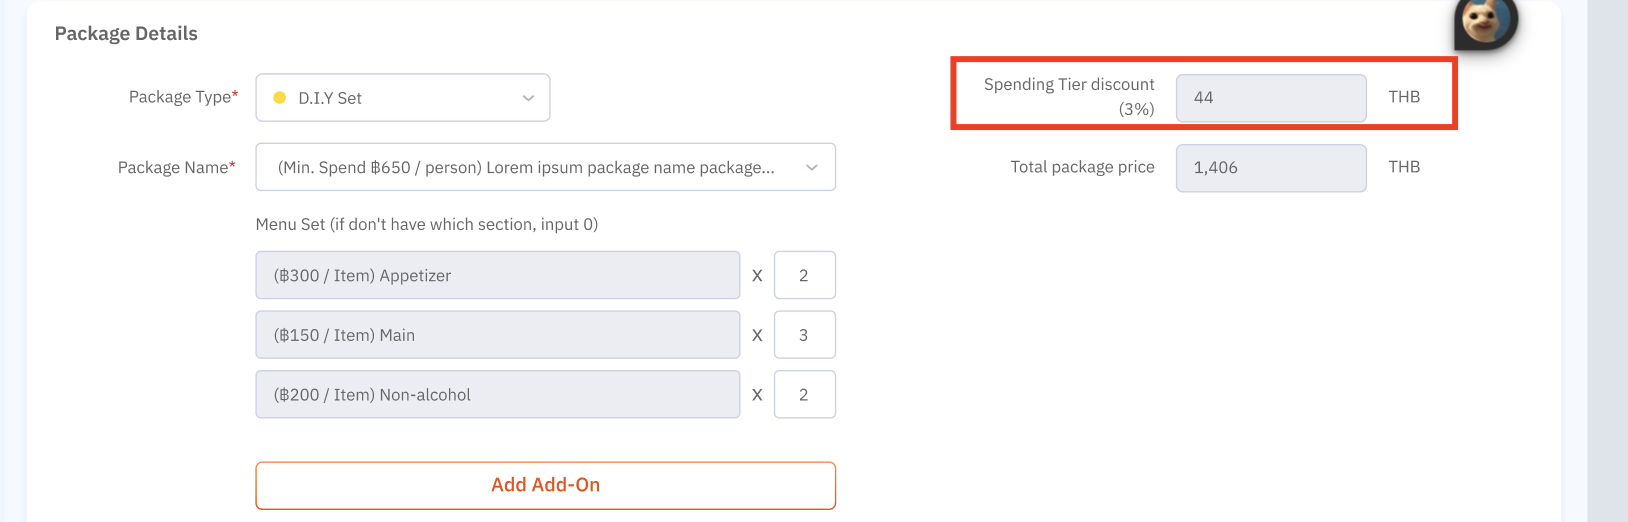Click the Spending Tier discount value field

(1270, 98)
